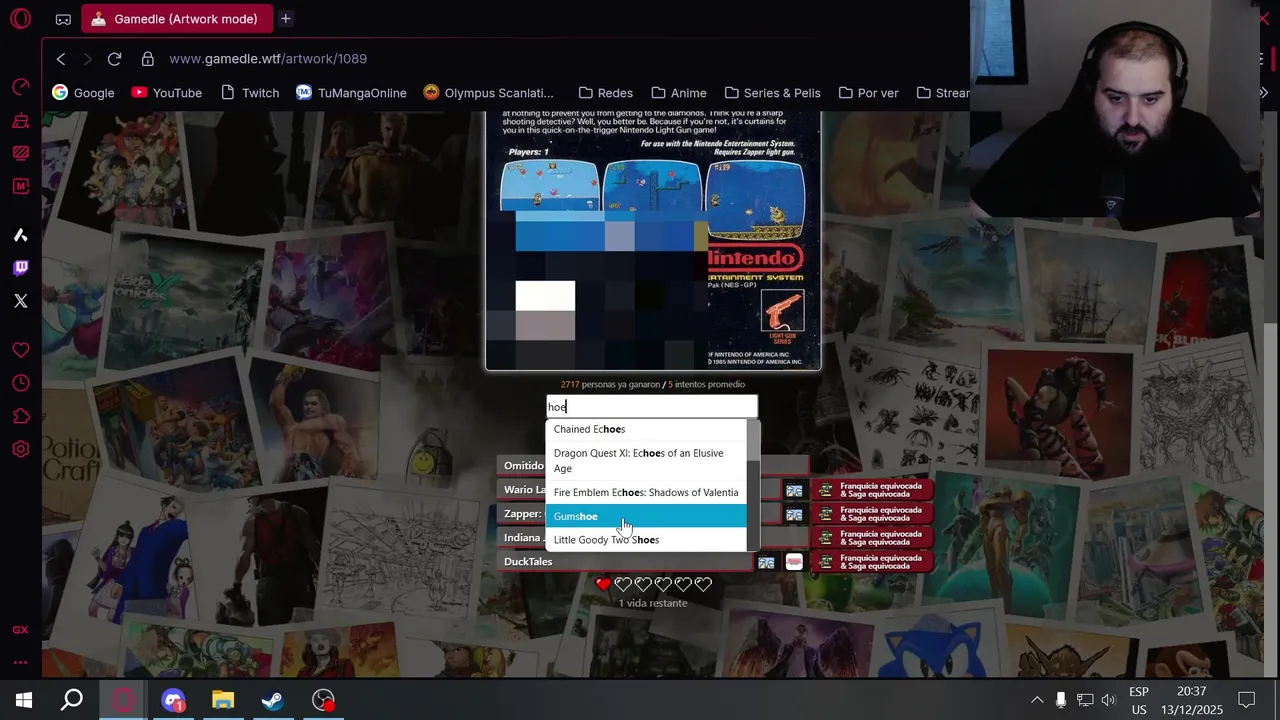Open the taskbar app right of Steam
Viewport: 1280px width, 720px height.
point(323,700)
